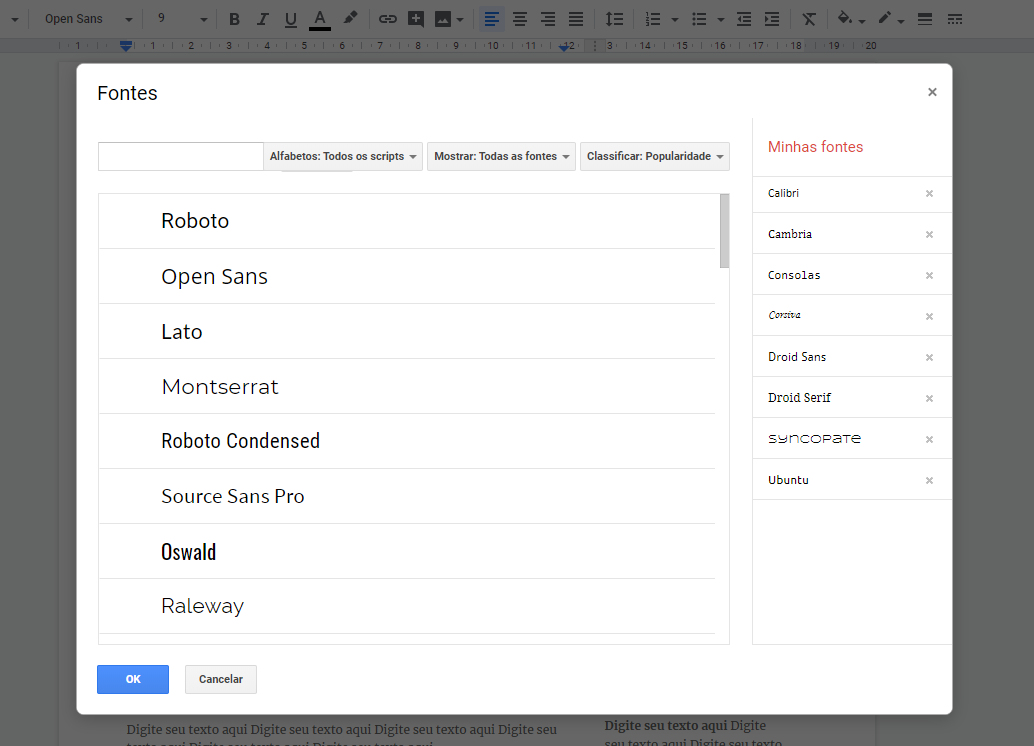Decrease the indent
The height and width of the screenshot is (746, 1034).
click(x=742, y=18)
